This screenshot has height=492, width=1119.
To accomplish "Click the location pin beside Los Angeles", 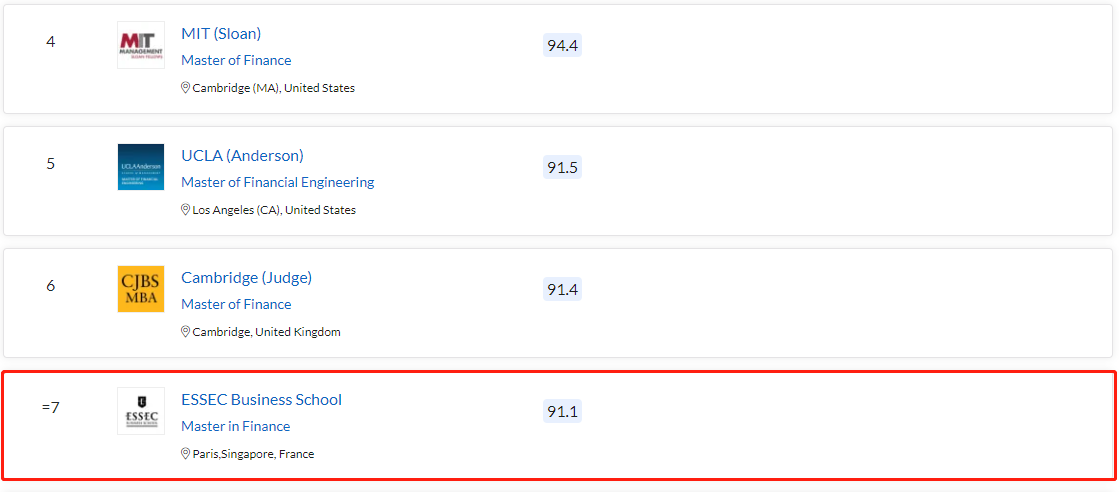I will pos(185,210).
